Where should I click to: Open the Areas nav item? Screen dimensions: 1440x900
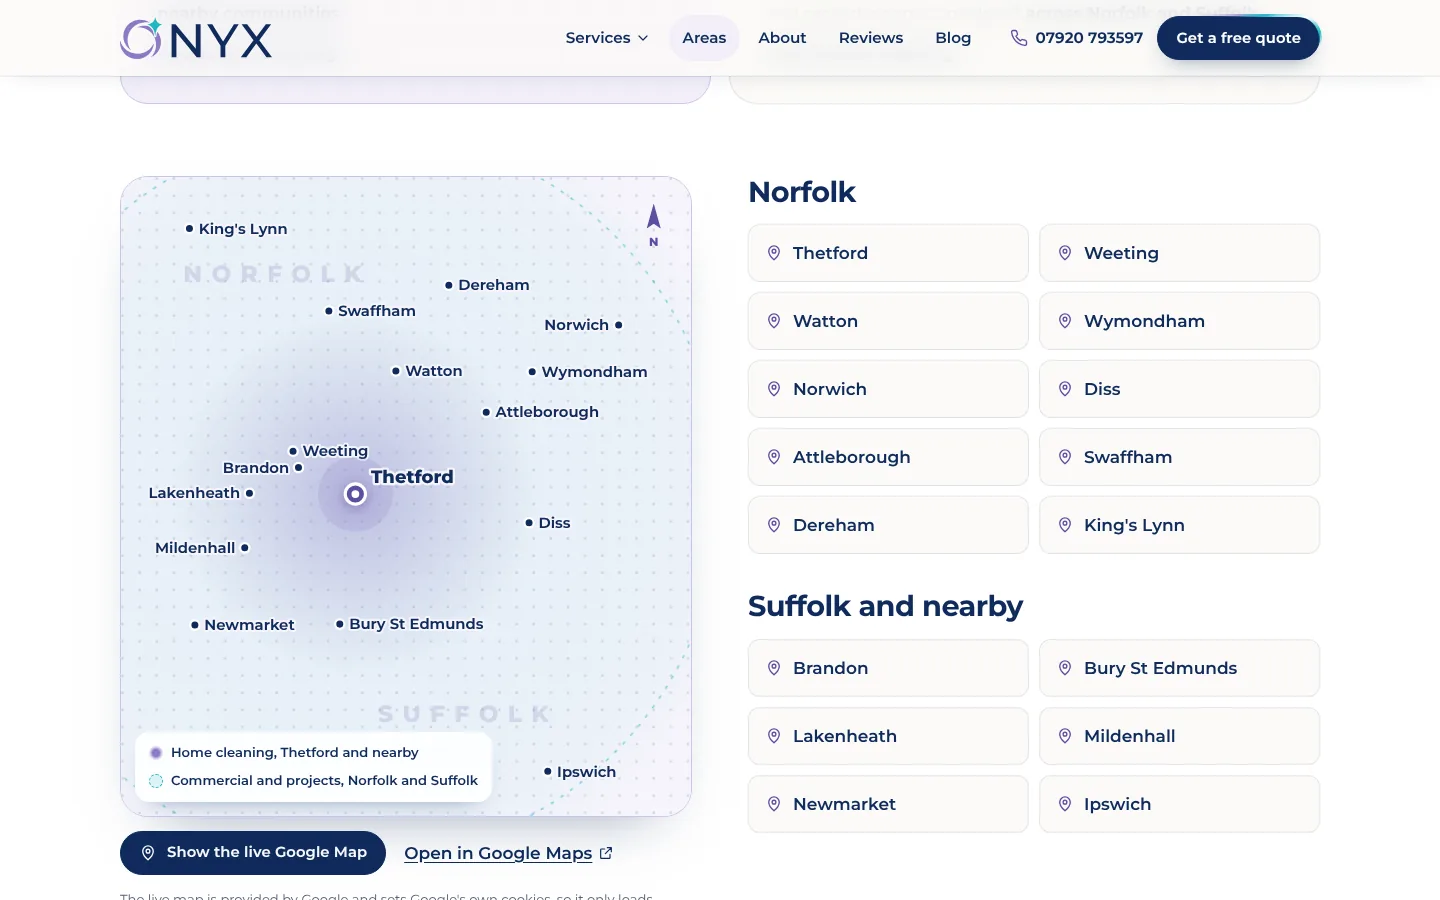coord(704,38)
